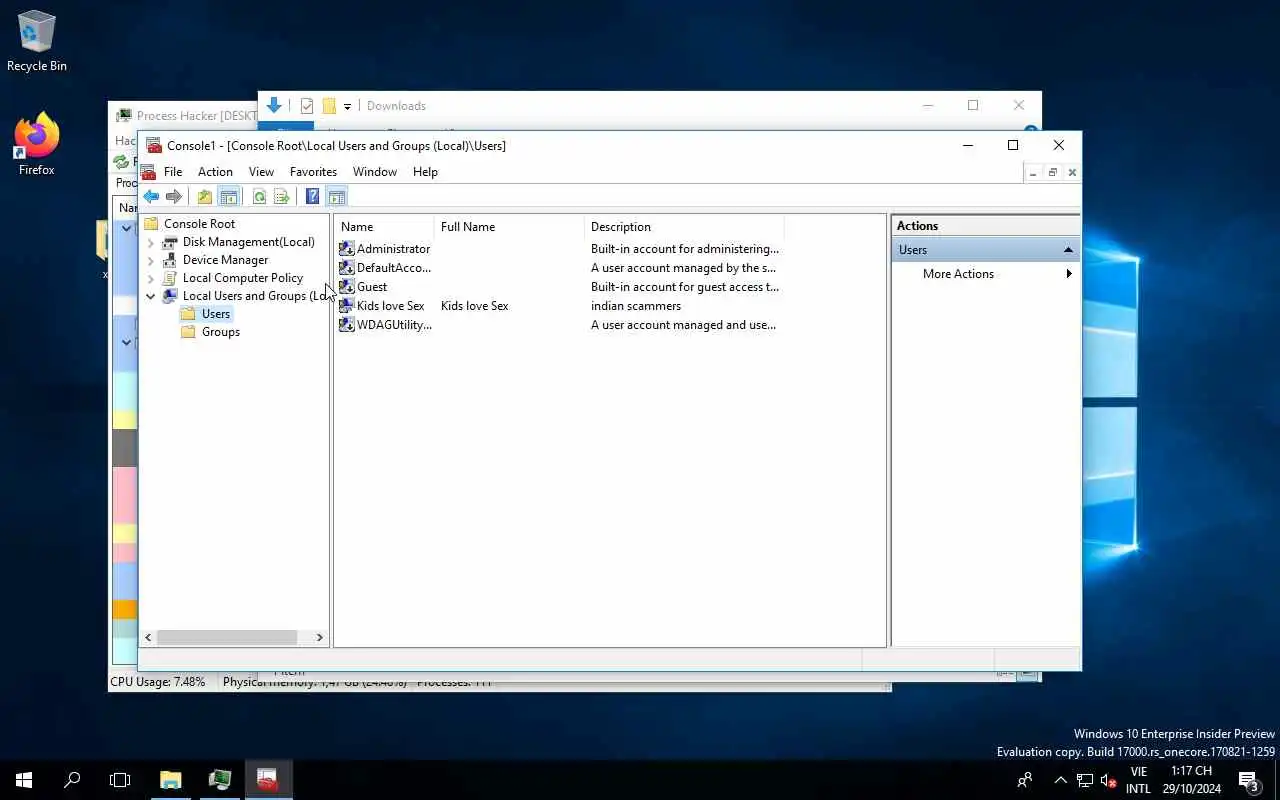Open the Action menu

215,172
